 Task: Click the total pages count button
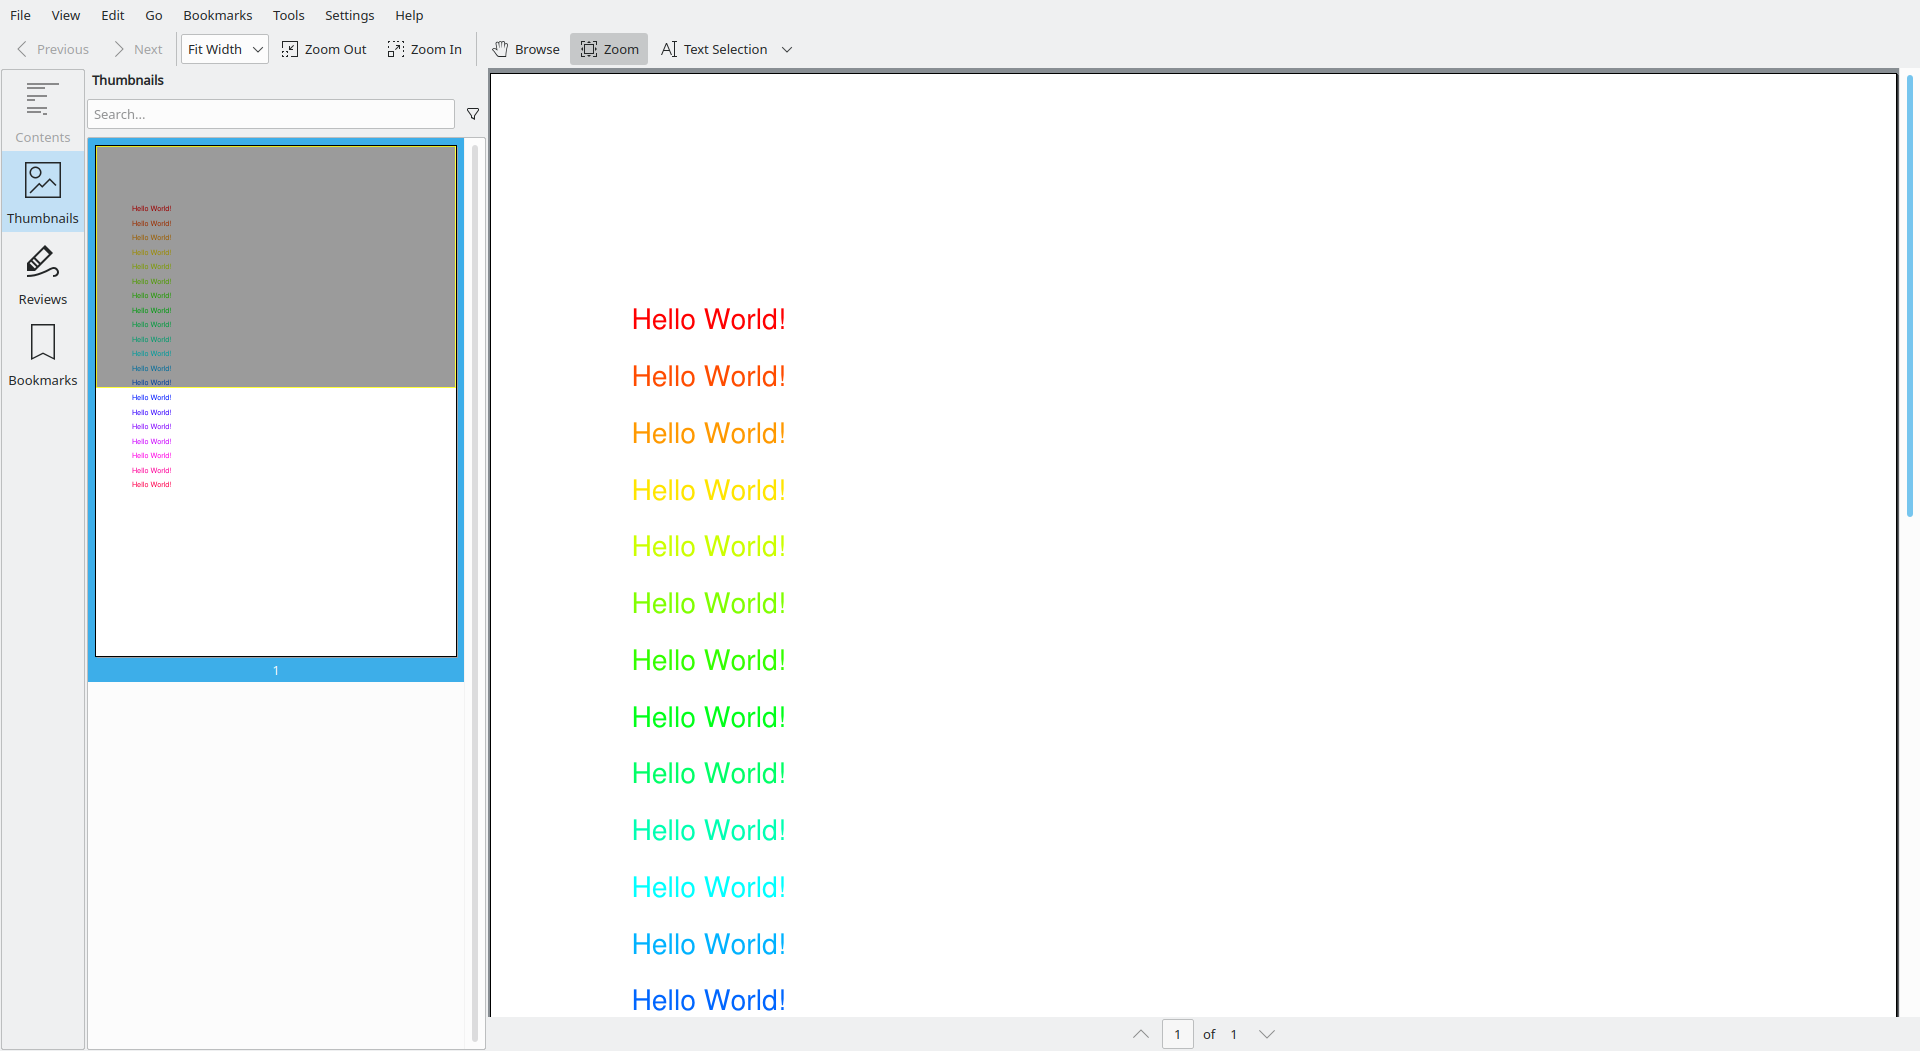point(1234,1034)
